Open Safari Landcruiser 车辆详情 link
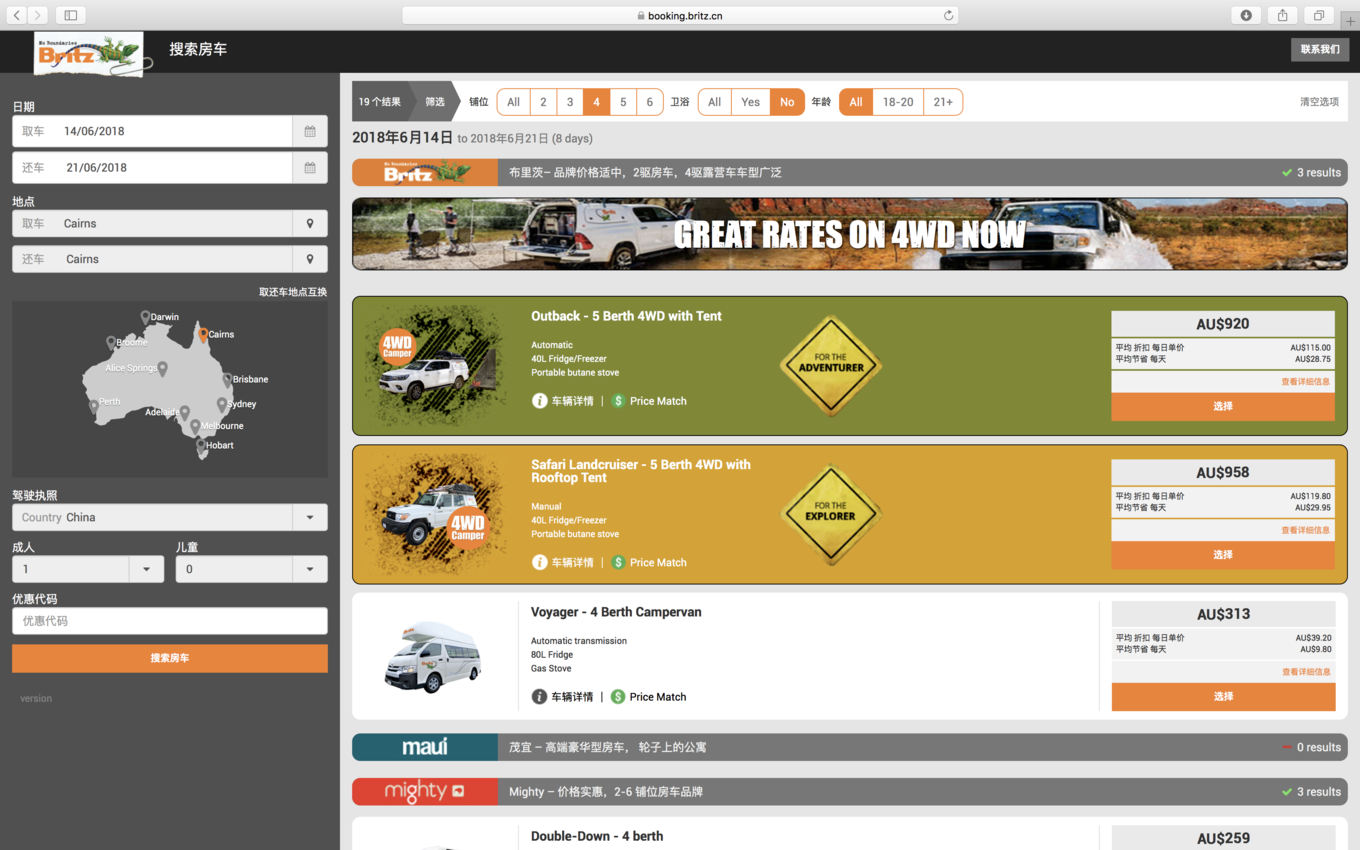 click(572, 563)
